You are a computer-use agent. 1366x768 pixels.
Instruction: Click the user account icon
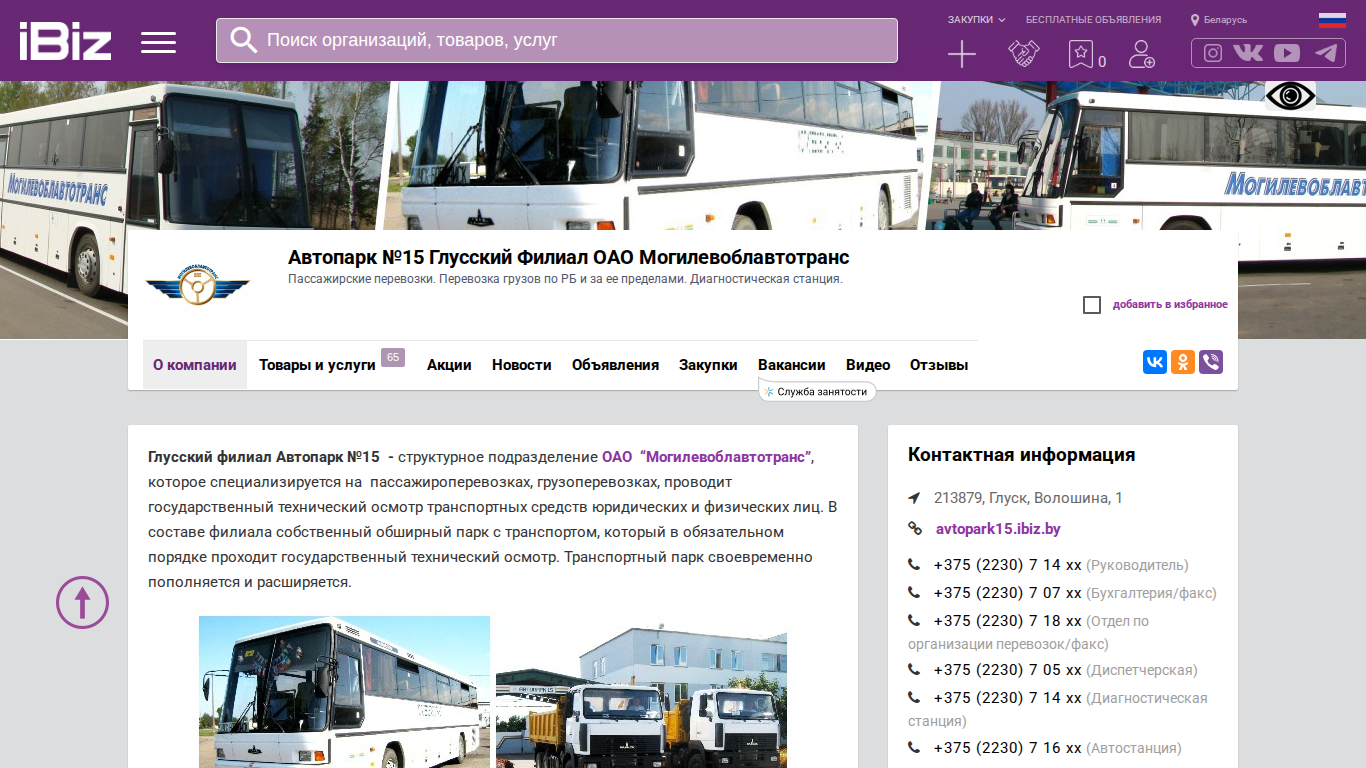[x=1141, y=54]
